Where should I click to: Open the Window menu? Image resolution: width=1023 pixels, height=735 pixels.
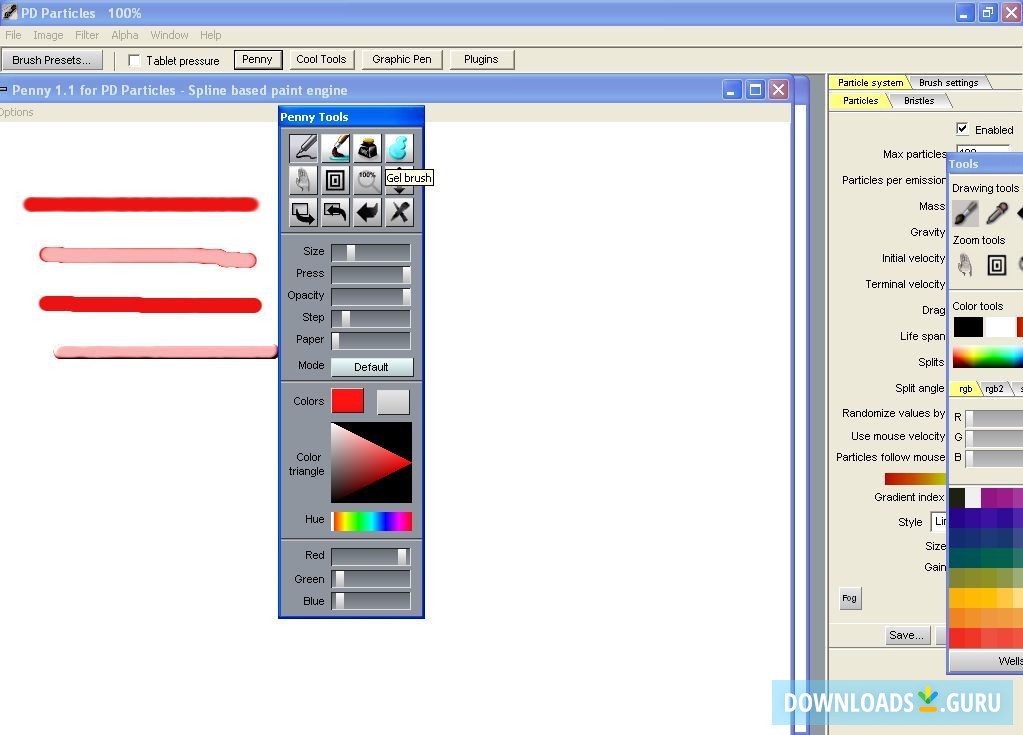tap(169, 35)
